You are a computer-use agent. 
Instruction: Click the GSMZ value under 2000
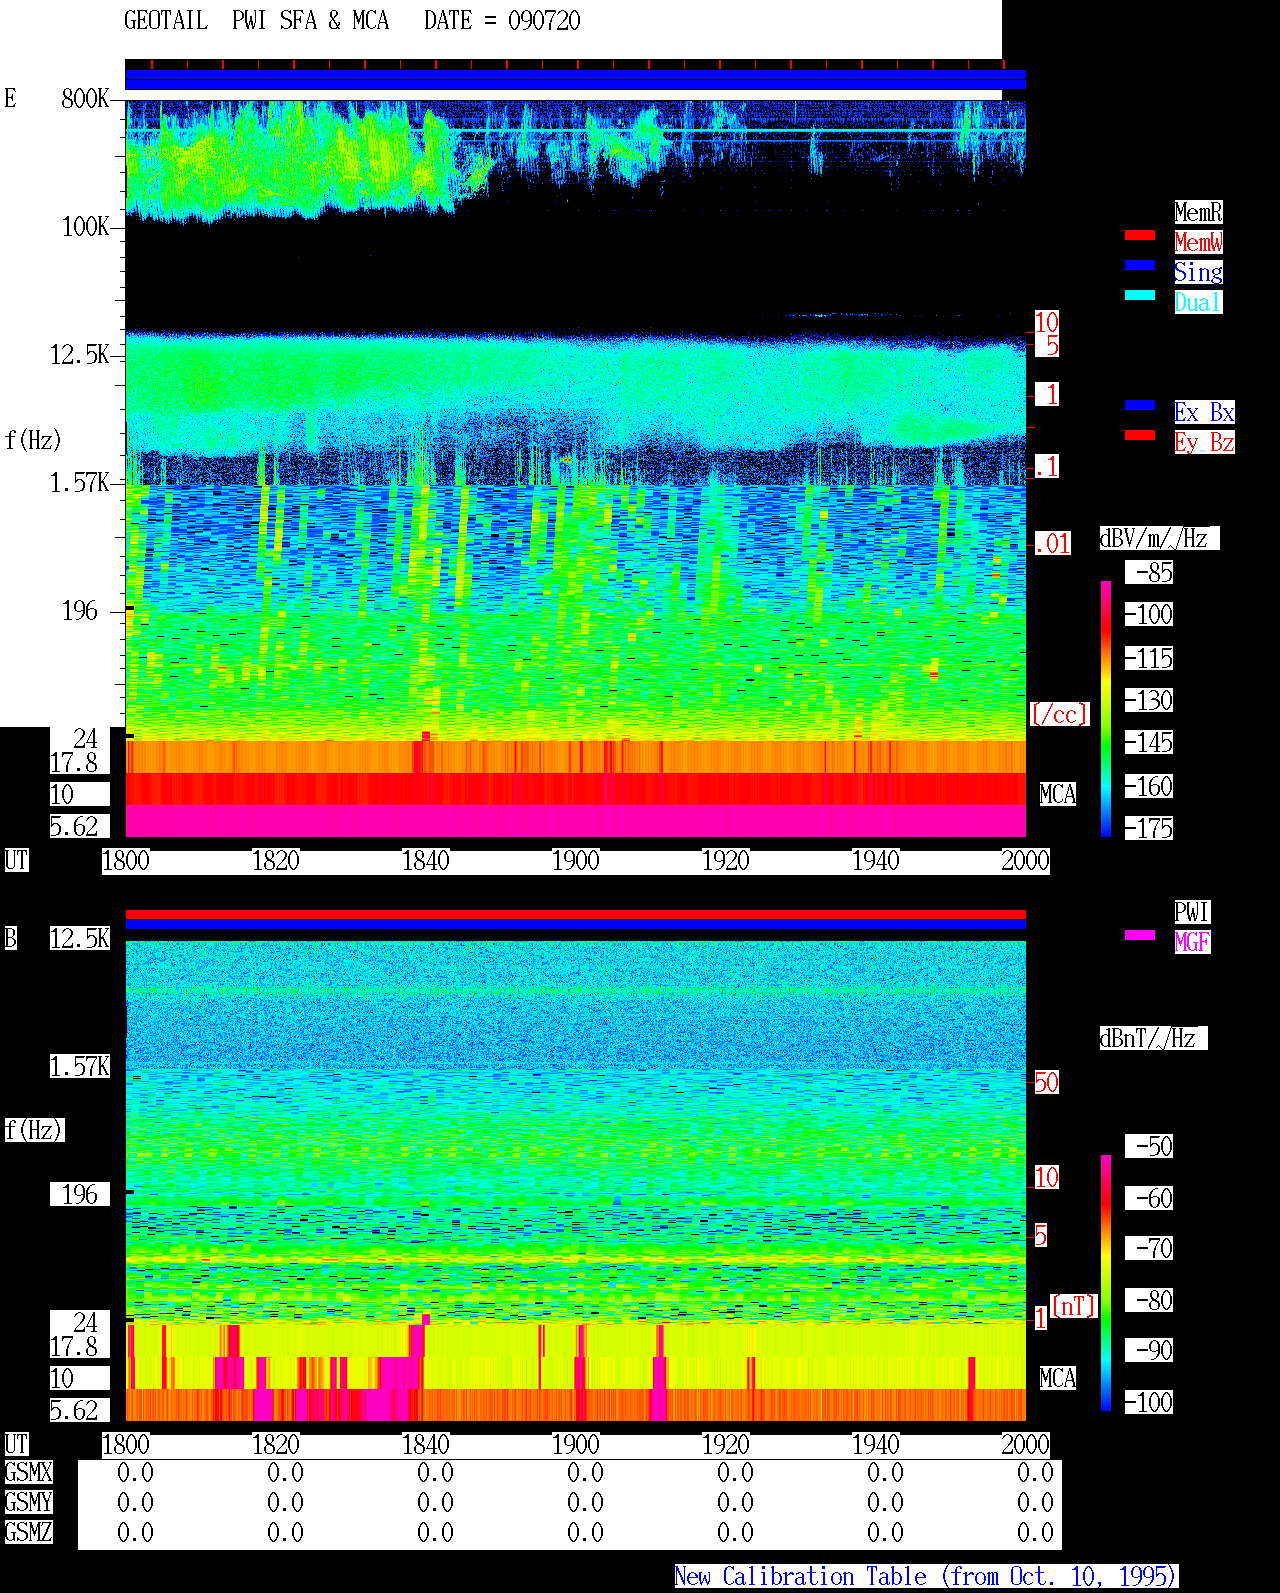(x=1035, y=1533)
